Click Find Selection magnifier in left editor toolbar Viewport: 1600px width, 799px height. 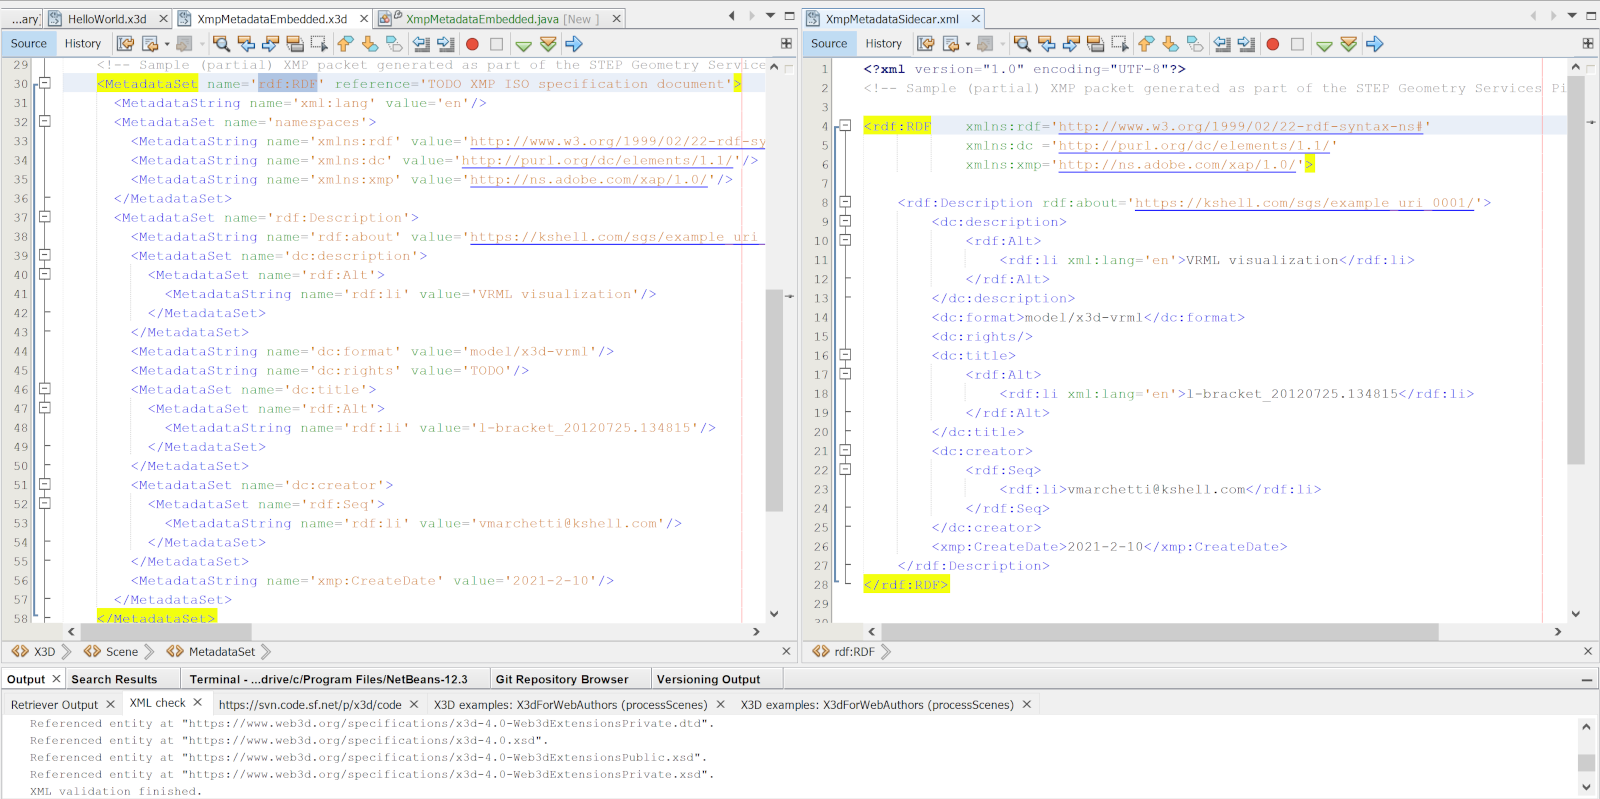tap(221, 44)
